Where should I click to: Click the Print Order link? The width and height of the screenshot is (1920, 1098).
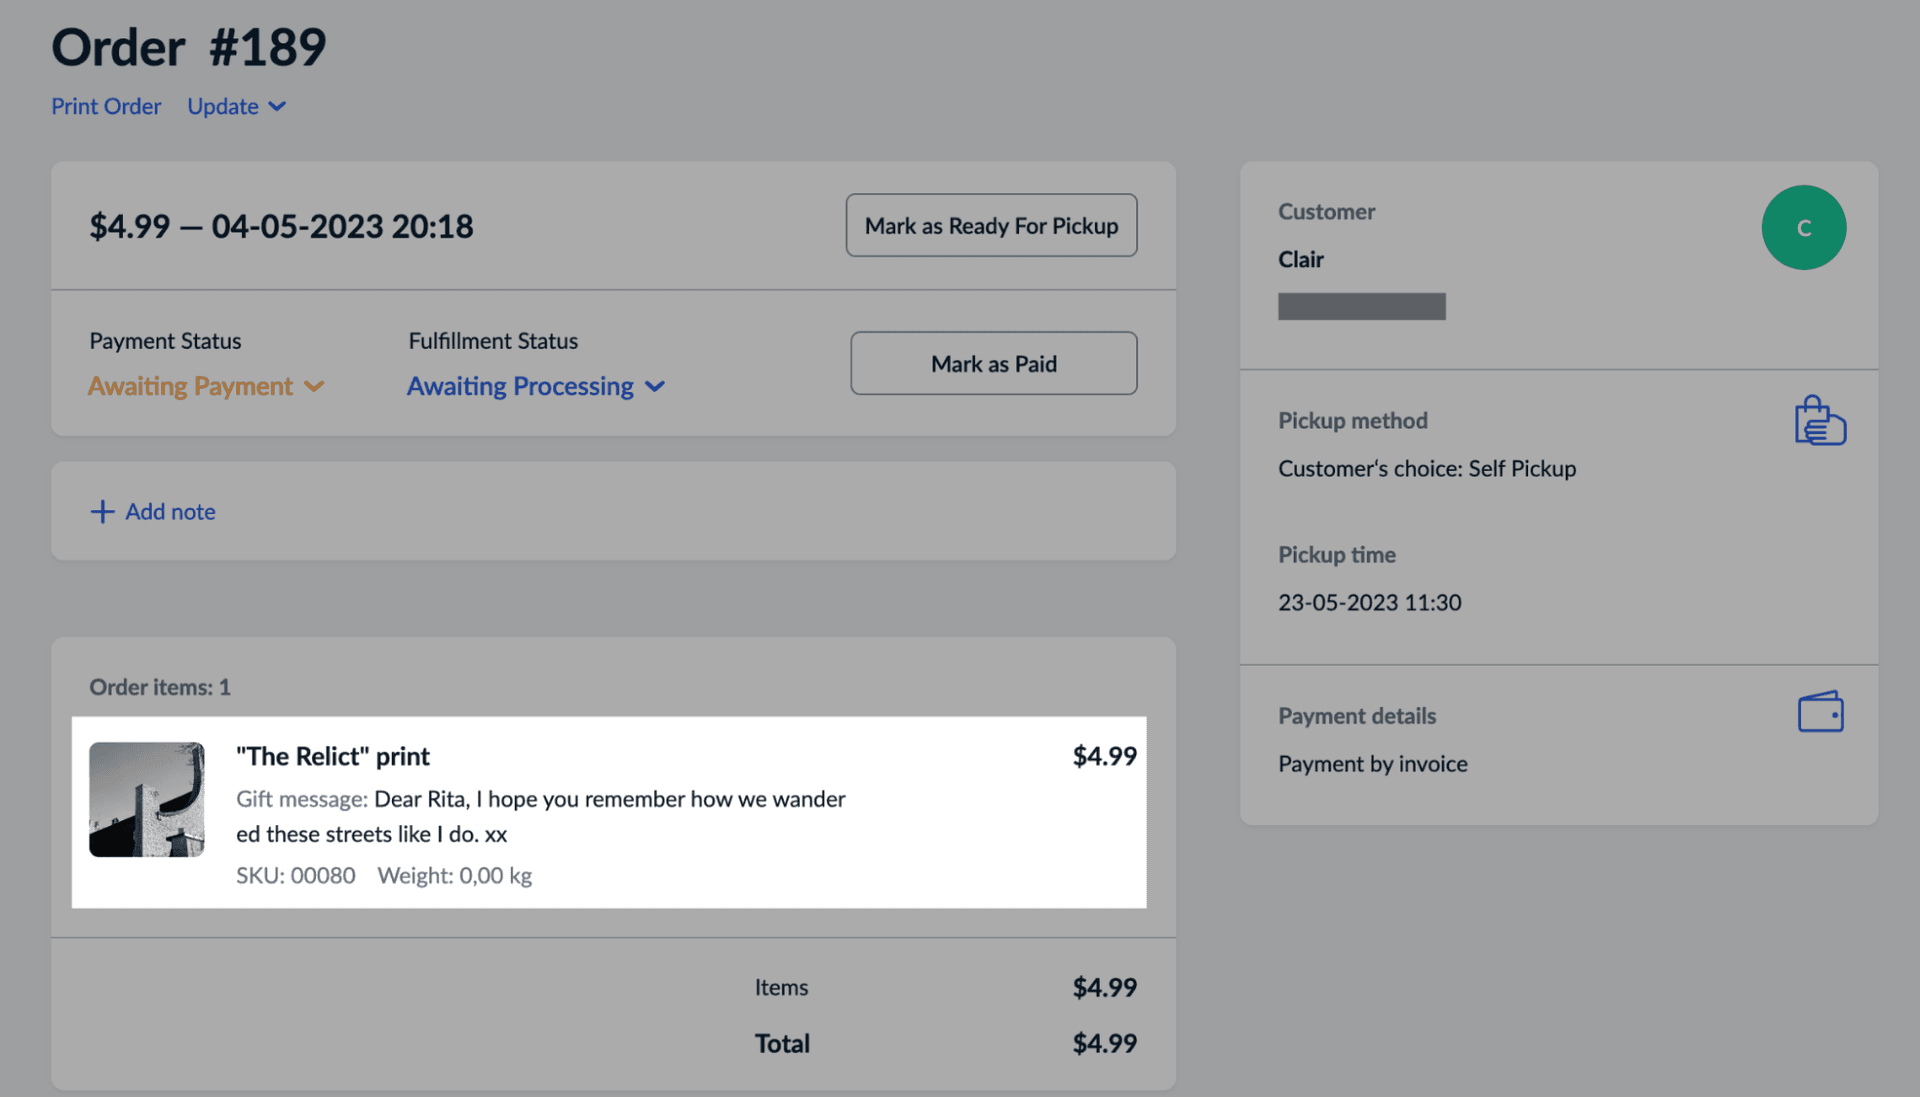pos(106,106)
